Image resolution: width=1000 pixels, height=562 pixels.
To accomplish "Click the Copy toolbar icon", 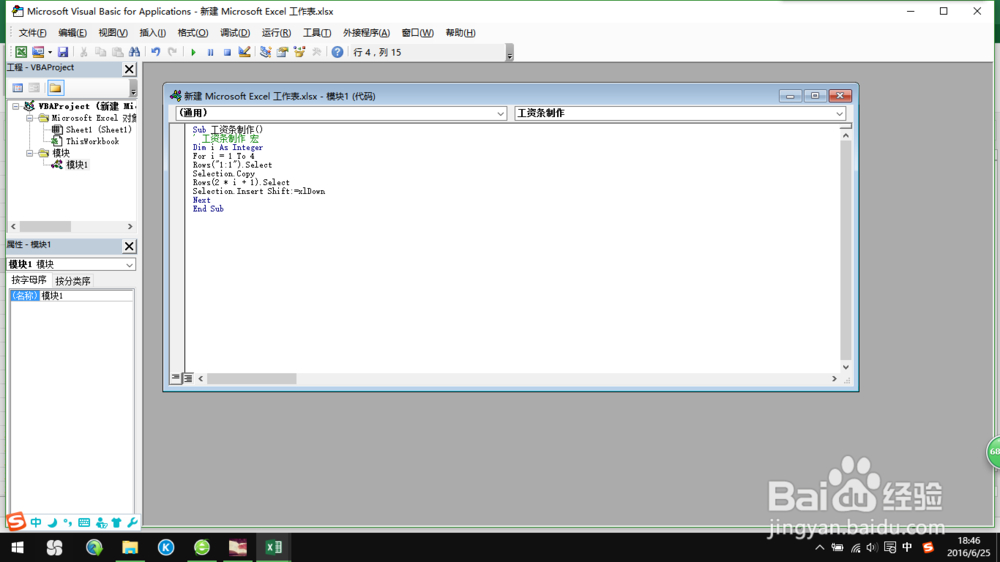I will 101,52.
